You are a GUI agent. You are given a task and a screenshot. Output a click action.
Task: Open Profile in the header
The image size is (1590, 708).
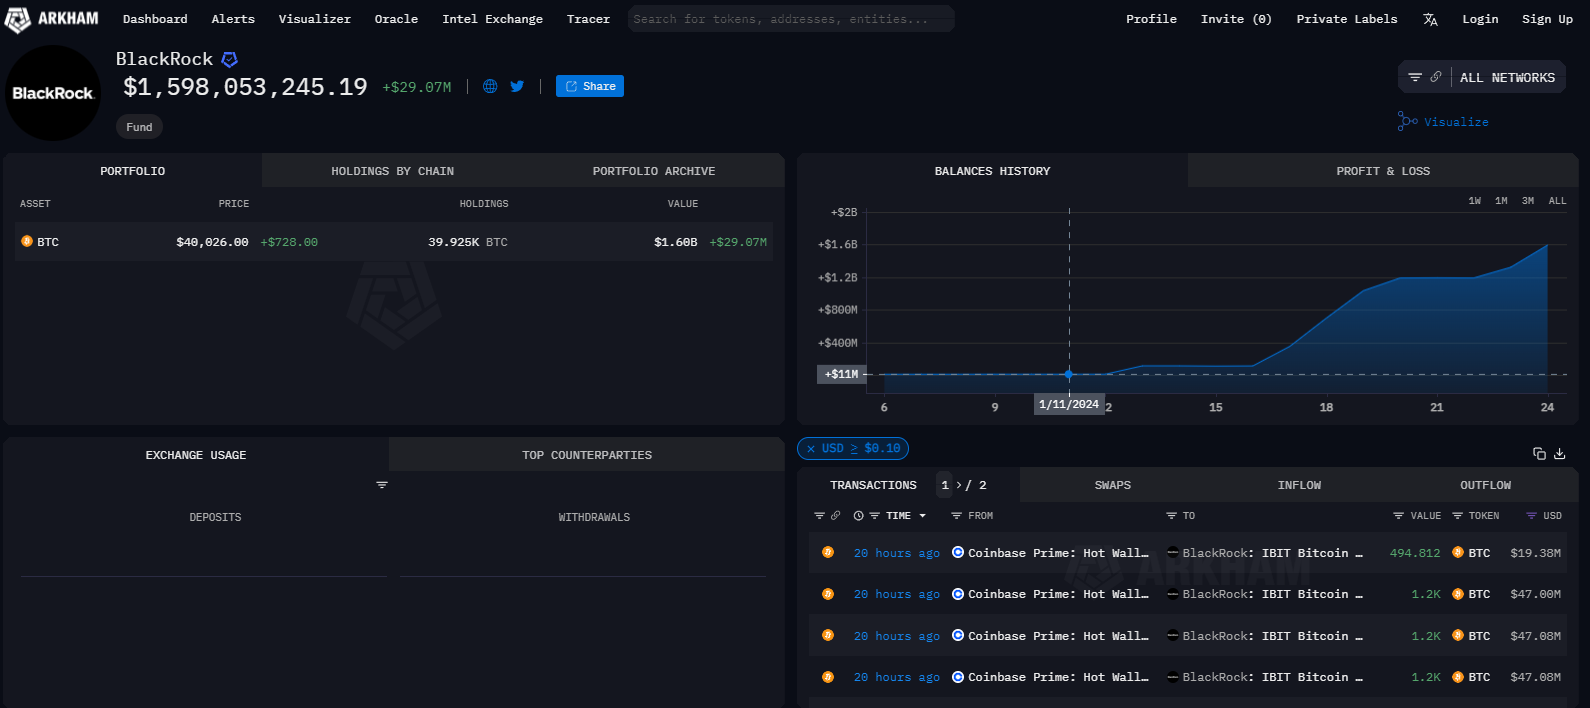click(x=1151, y=19)
